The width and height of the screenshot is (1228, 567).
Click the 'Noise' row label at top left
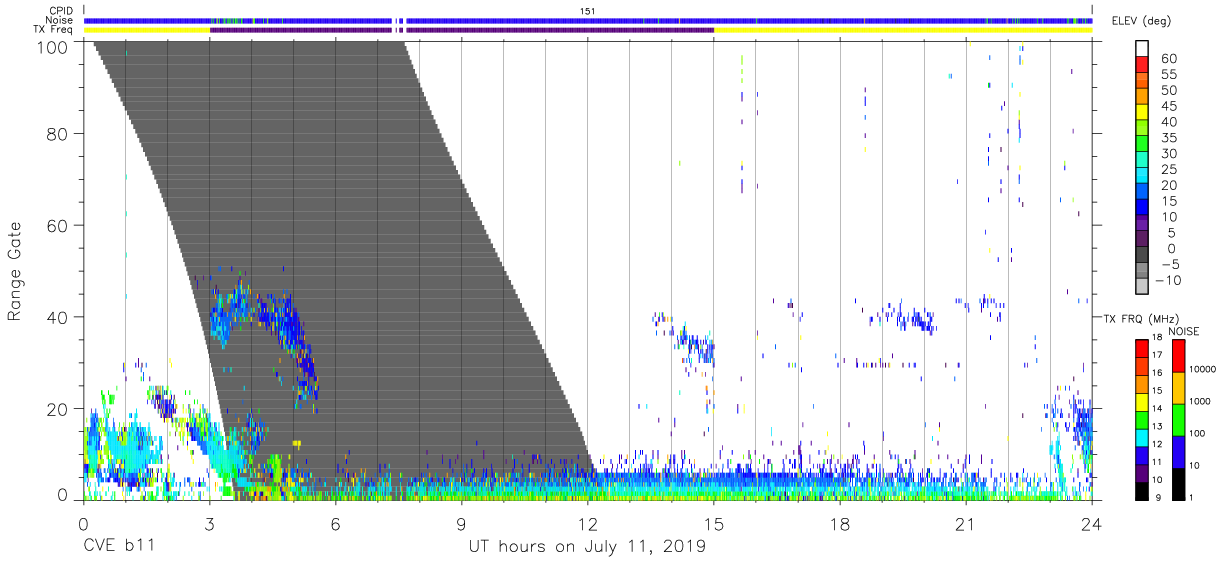(x=59, y=20)
